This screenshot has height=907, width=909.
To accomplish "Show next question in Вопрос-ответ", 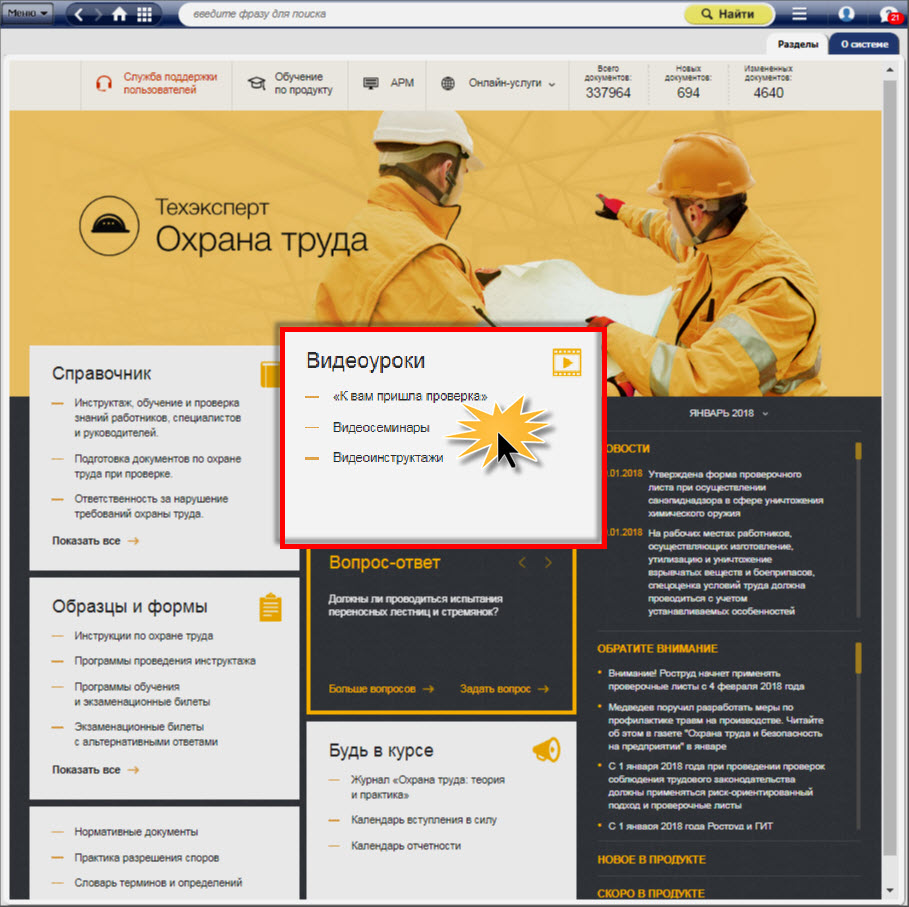I will coord(548,563).
